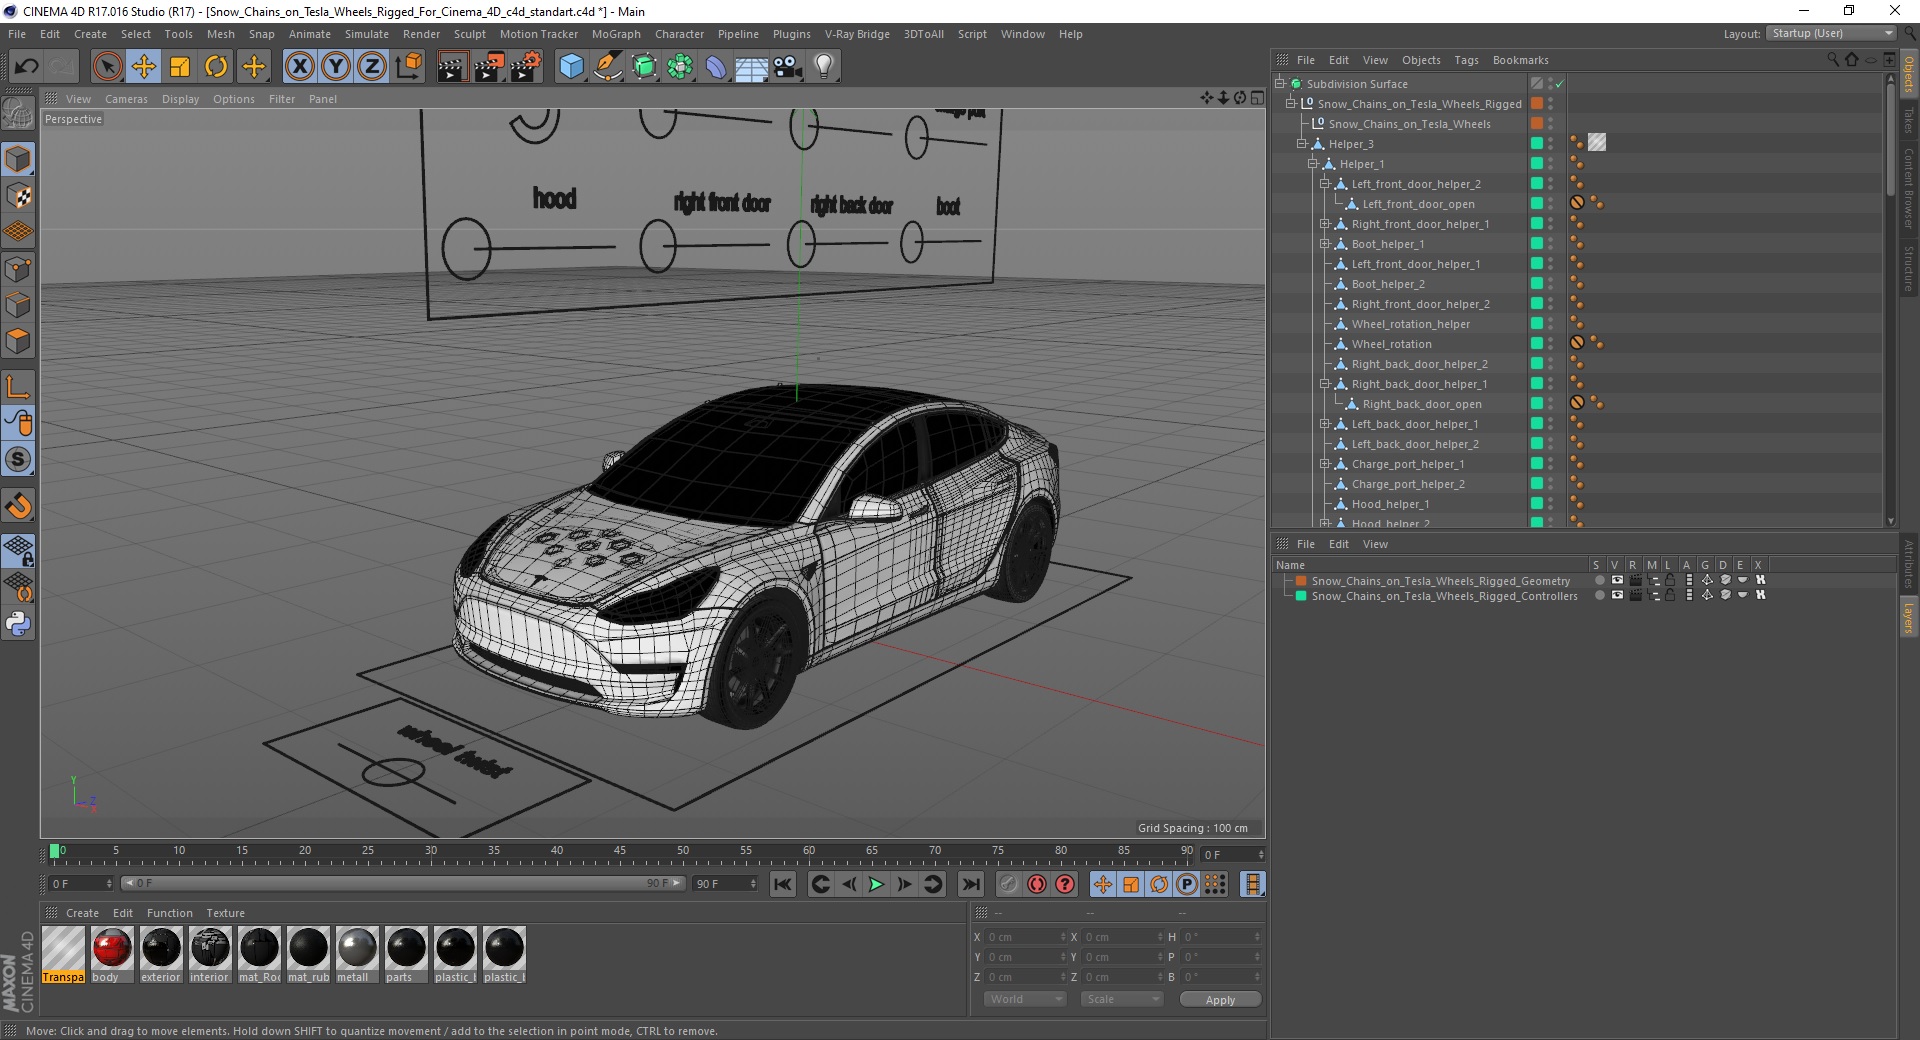1920x1040 pixels.
Task: Open the MoGraph menu
Action: click(616, 34)
